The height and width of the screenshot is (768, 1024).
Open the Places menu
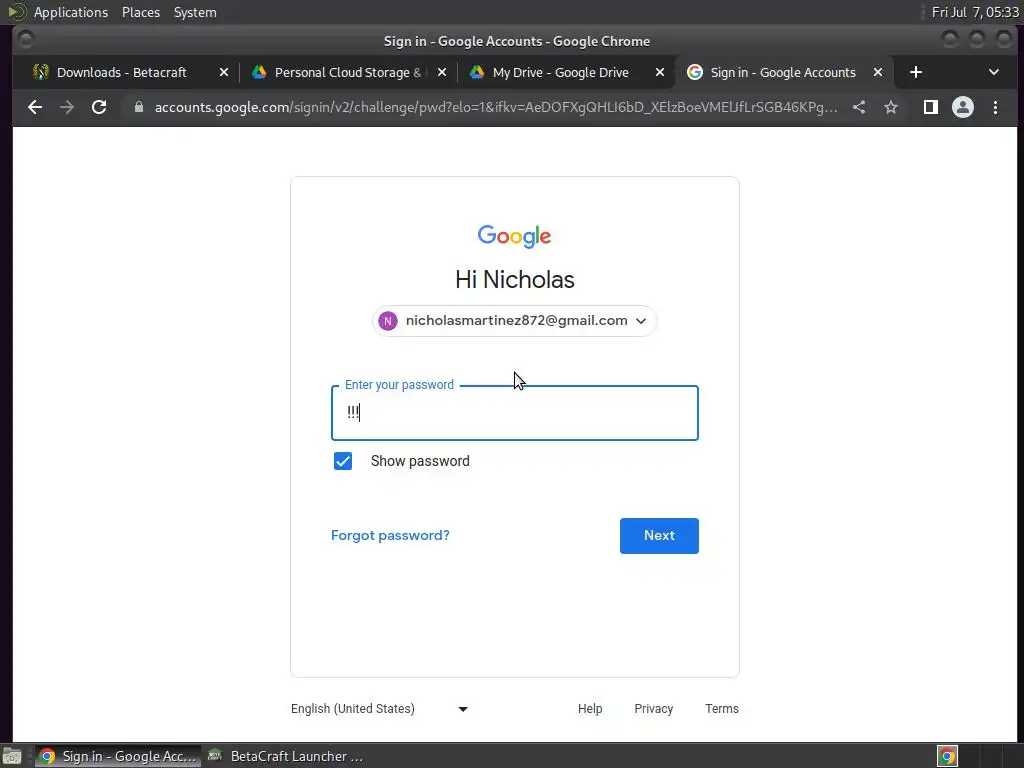pyautogui.click(x=140, y=12)
